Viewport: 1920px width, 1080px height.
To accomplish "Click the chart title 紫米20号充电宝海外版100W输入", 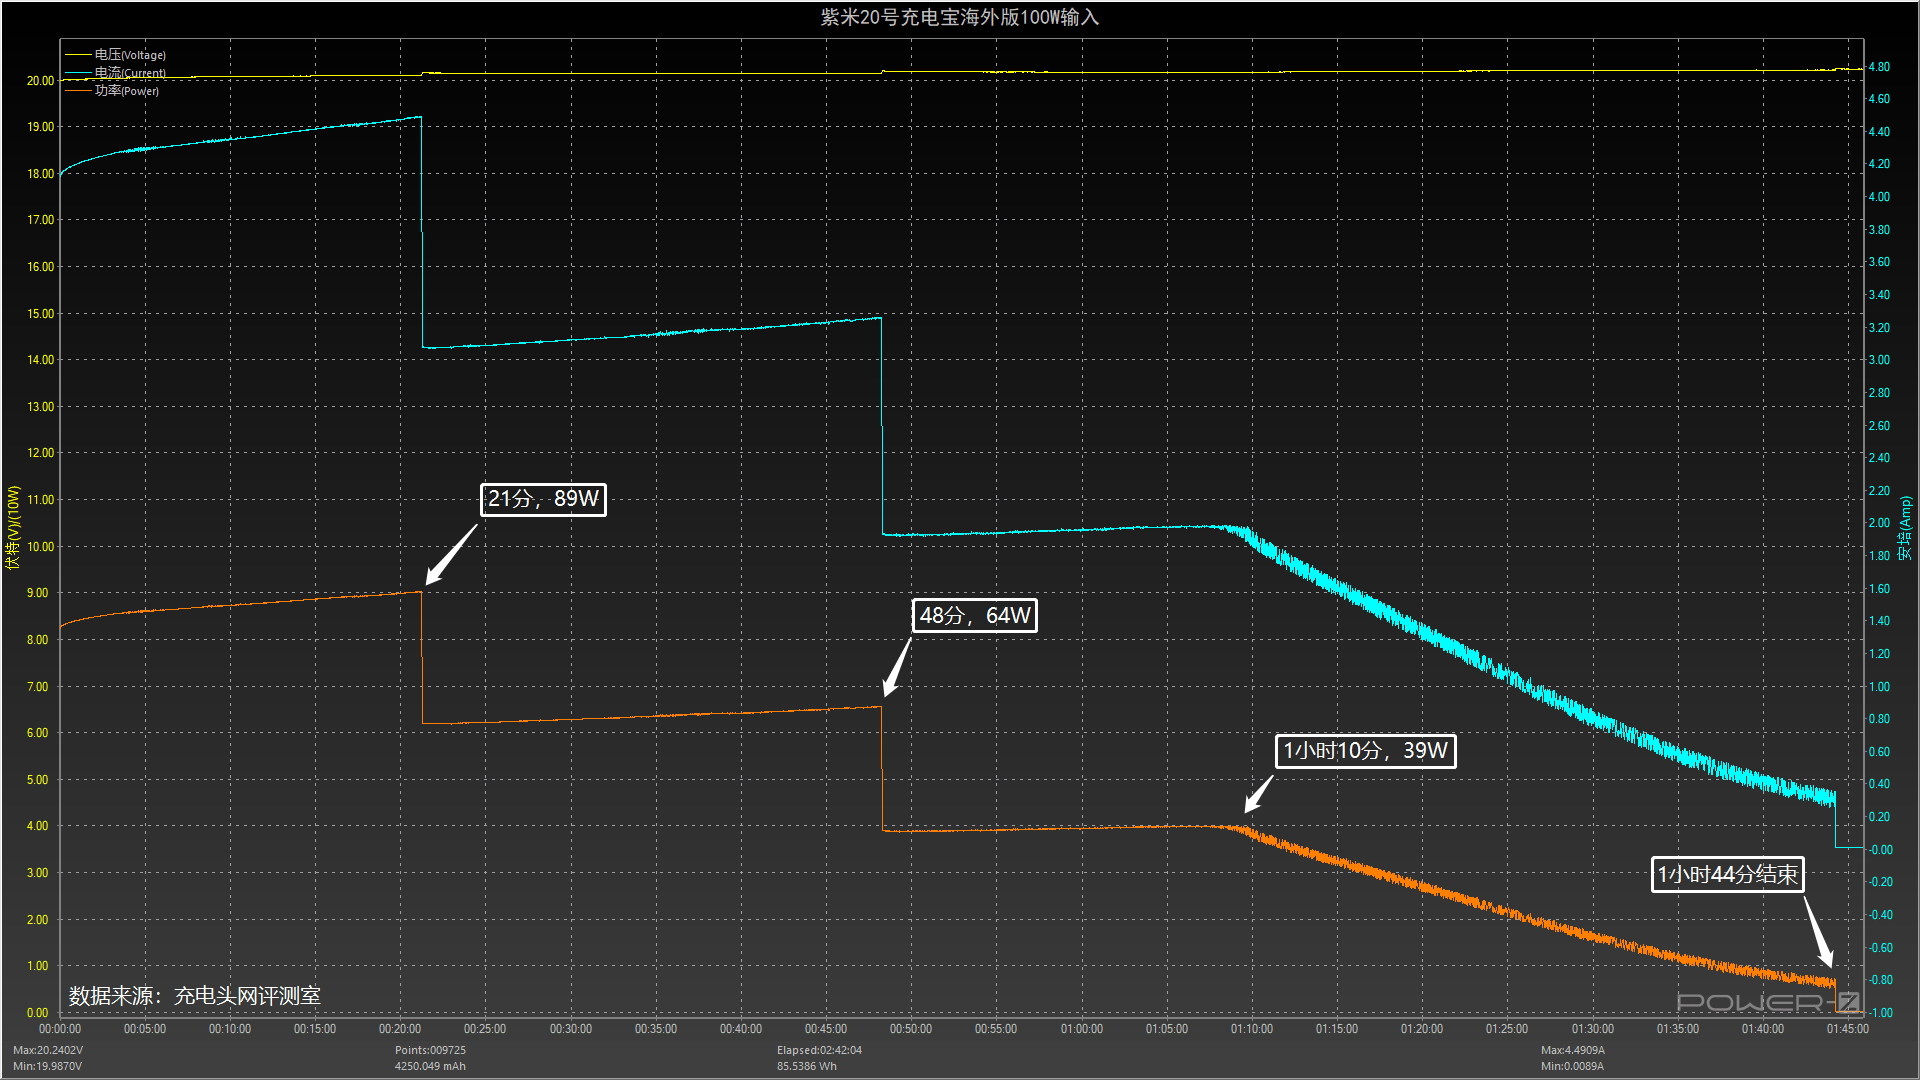I will click(x=960, y=17).
